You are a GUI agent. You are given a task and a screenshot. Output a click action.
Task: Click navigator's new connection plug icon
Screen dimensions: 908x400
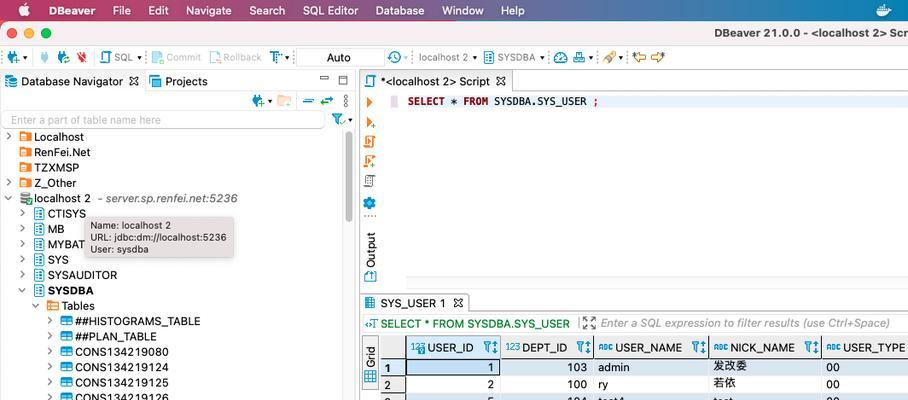coord(258,101)
